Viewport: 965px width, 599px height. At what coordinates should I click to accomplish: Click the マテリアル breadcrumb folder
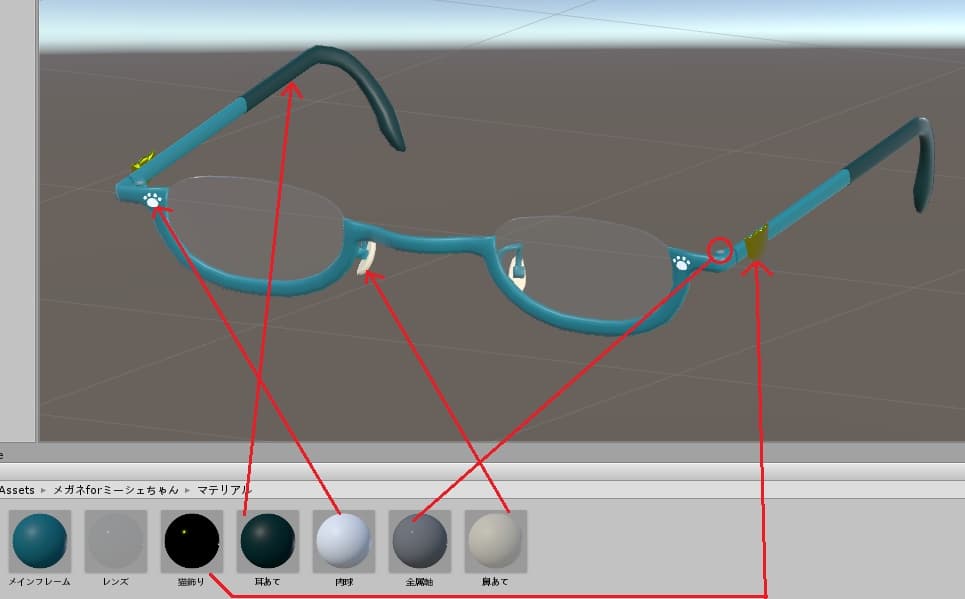point(225,490)
